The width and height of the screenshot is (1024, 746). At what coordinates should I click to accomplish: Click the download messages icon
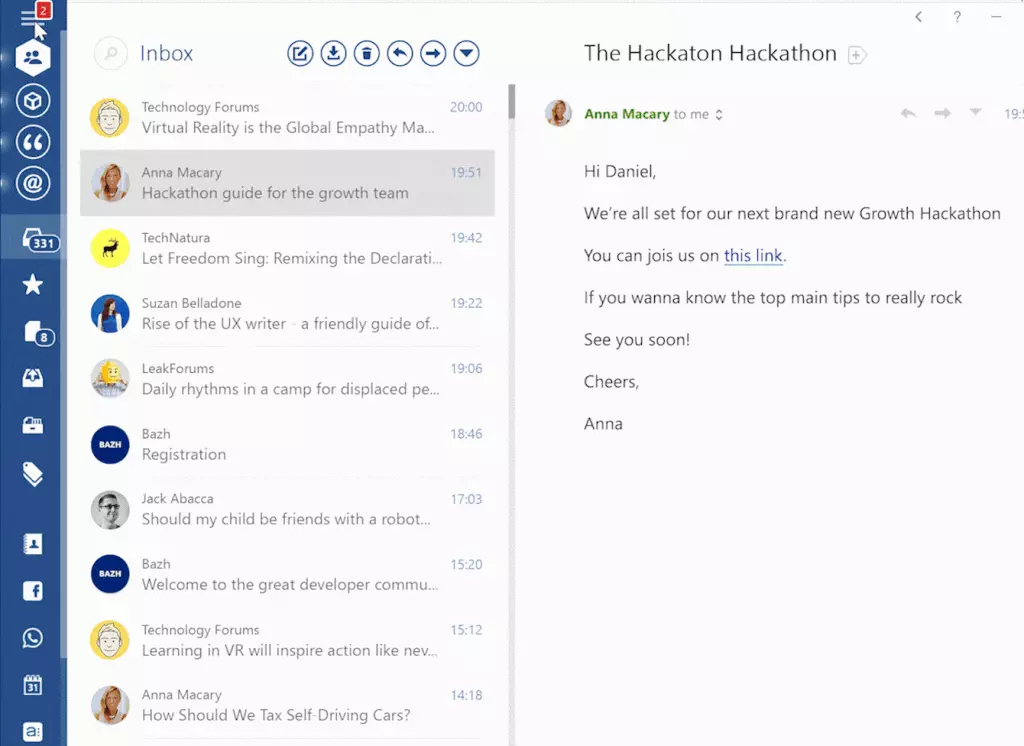333,54
